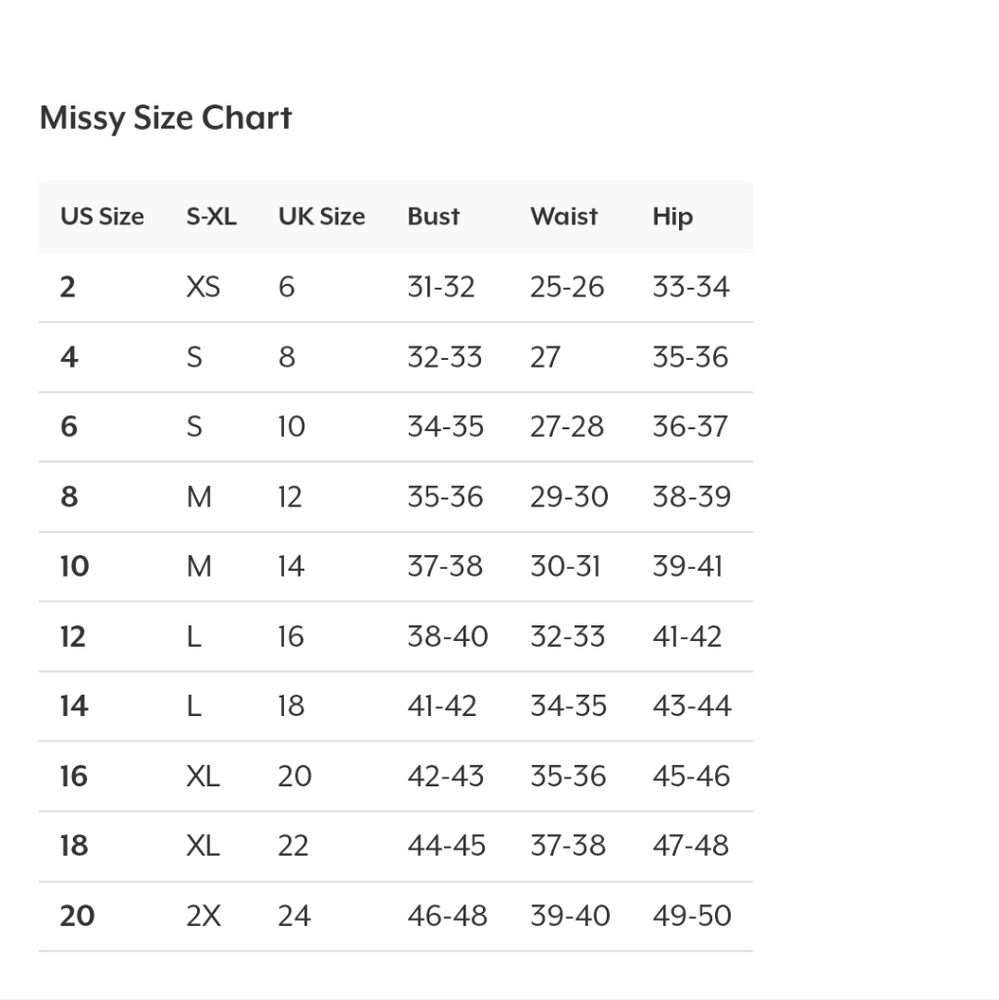Select the S-XL column header
The width and height of the screenshot is (999, 1000).
[x=211, y=217]
